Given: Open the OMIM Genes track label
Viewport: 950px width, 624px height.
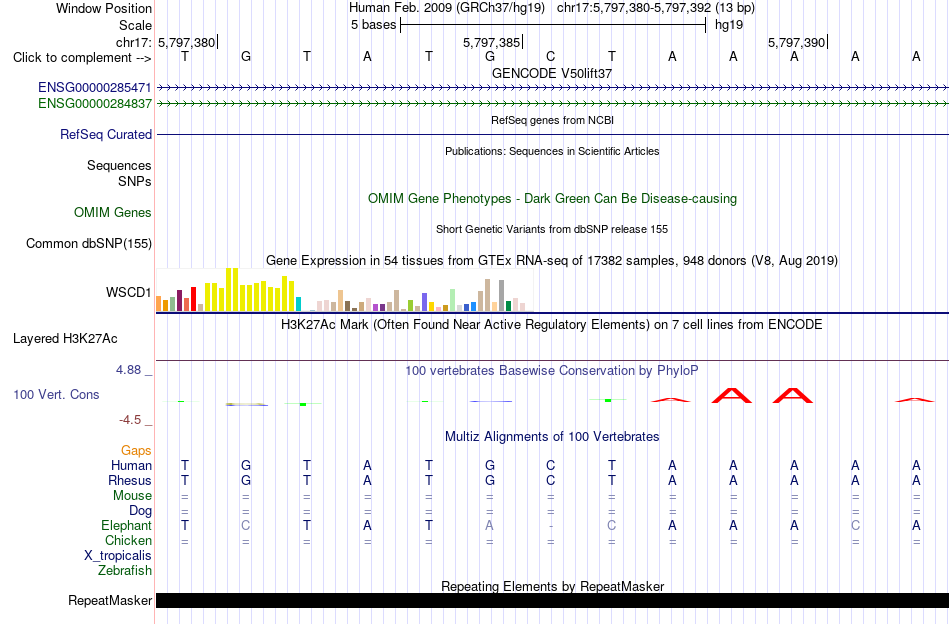Looking at the screenshot, I should (x=113, y=212).
